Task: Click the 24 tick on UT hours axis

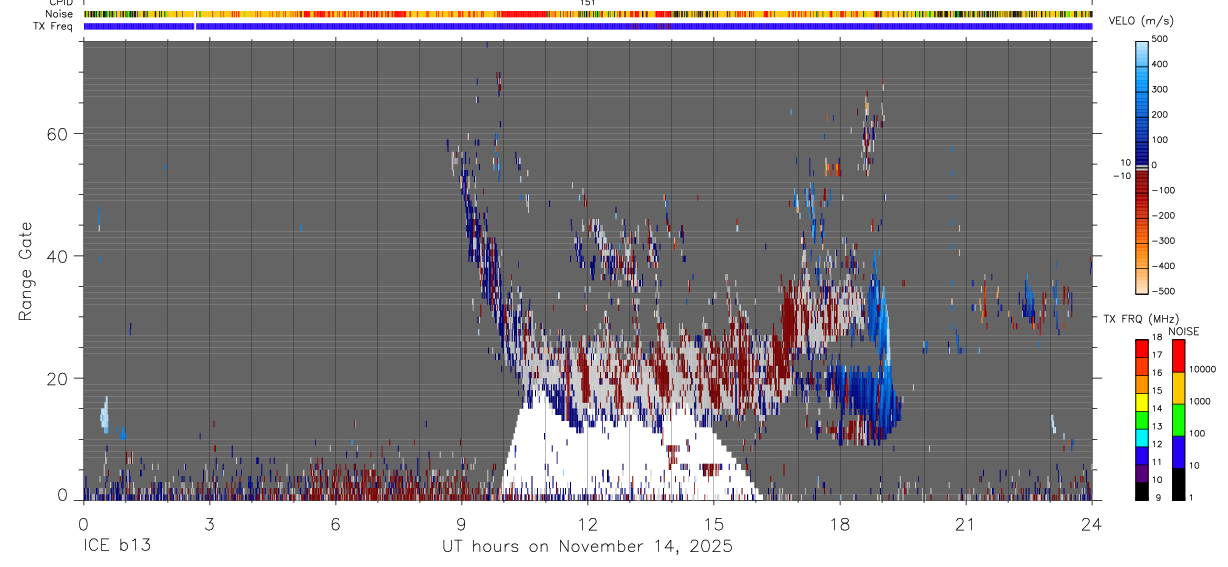Action: 1092,524
